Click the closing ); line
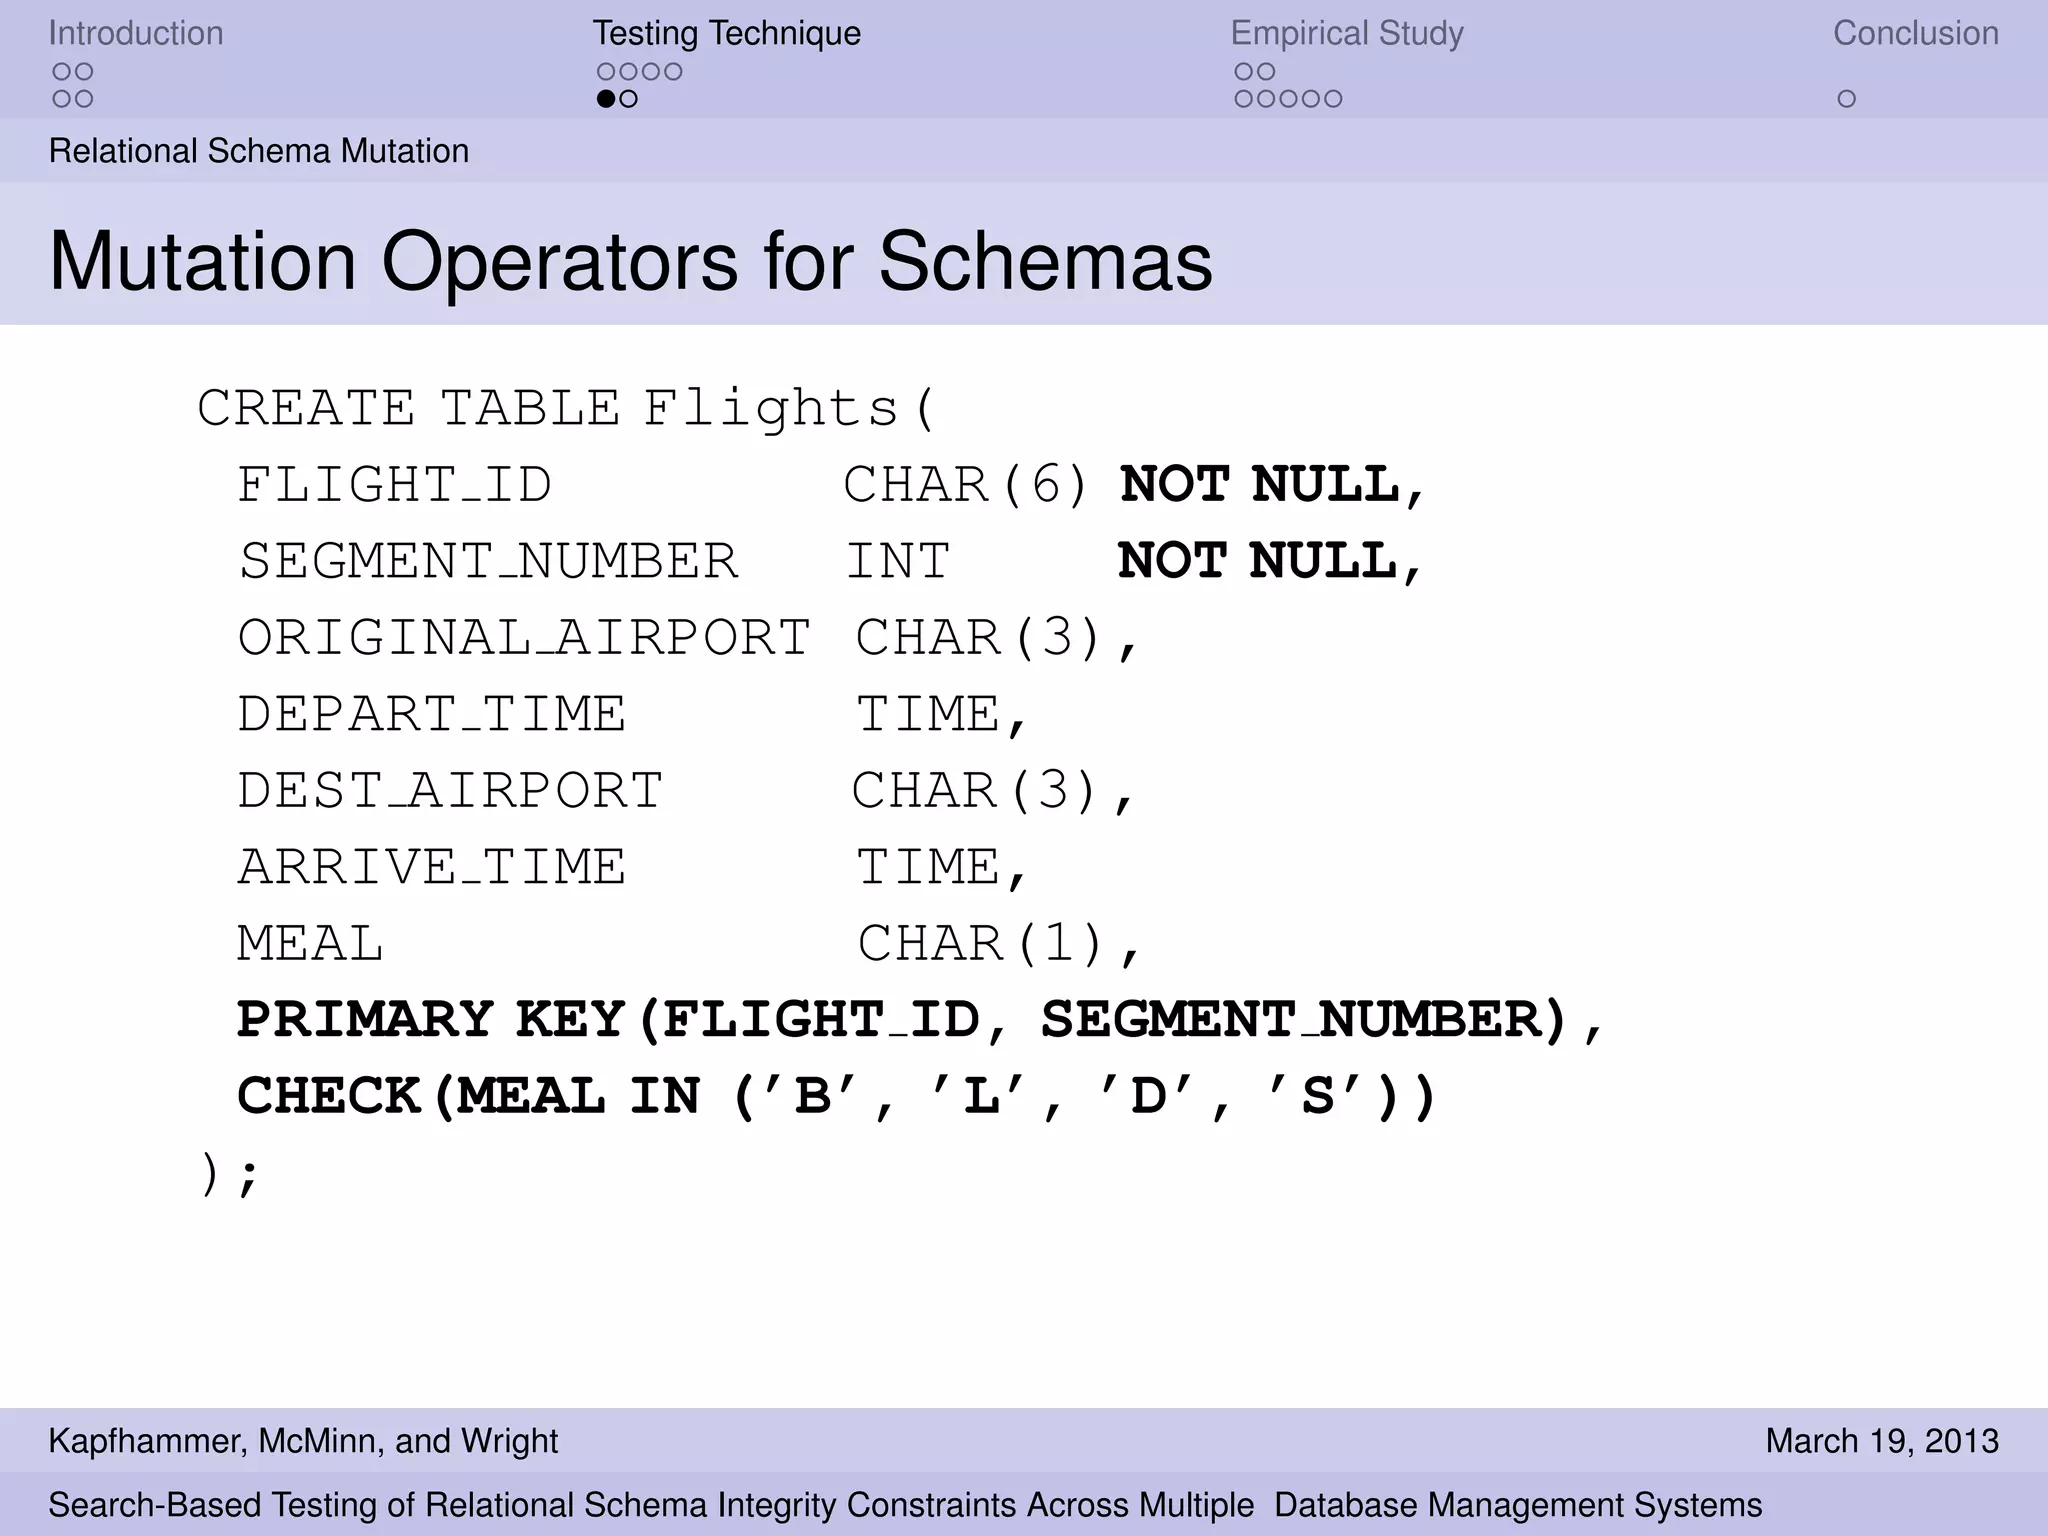This screenshot has height=1536, width=2048. [x=229, y=1173]
